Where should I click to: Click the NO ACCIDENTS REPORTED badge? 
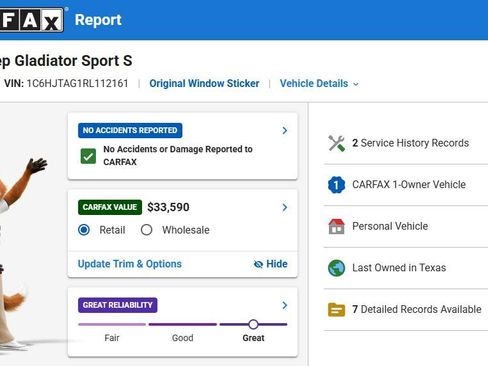pyautogui.click(x=130, y=130)
